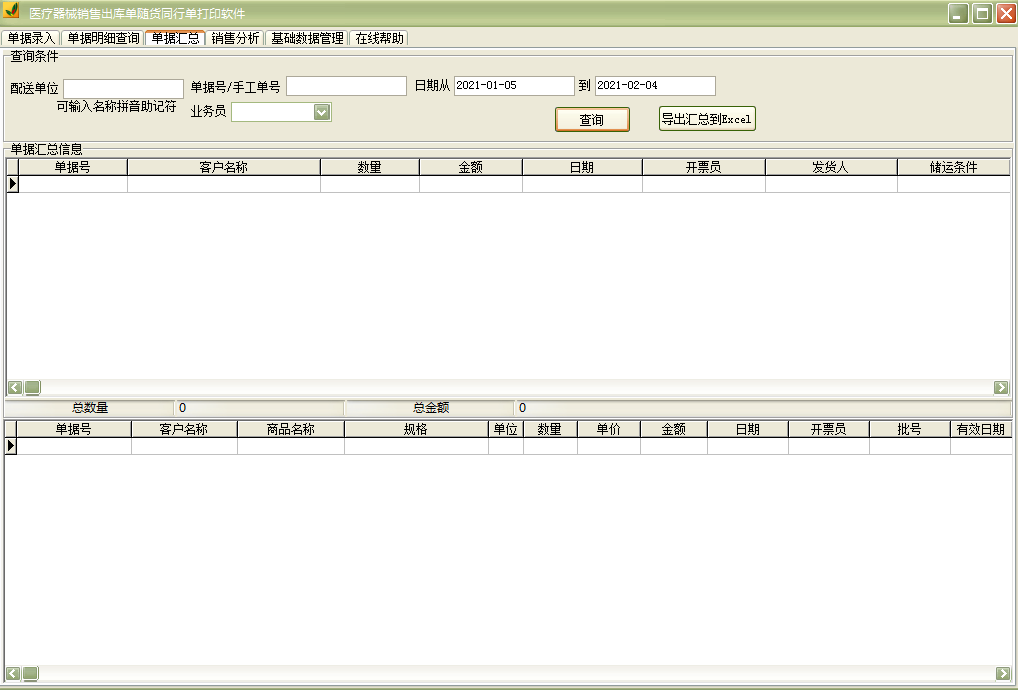Click the detail table horizontal scrollbar thumb
Viewport: 1018px width, 690px height.
[31, 673]
